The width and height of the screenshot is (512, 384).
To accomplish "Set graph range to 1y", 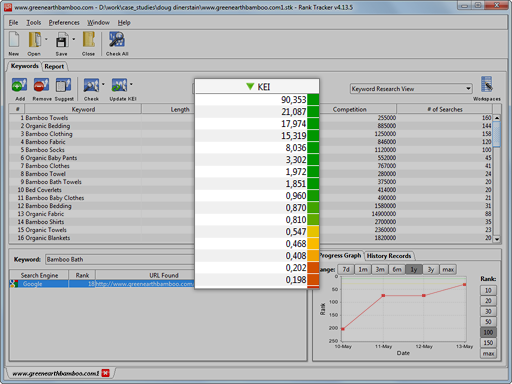I will 414,269.
